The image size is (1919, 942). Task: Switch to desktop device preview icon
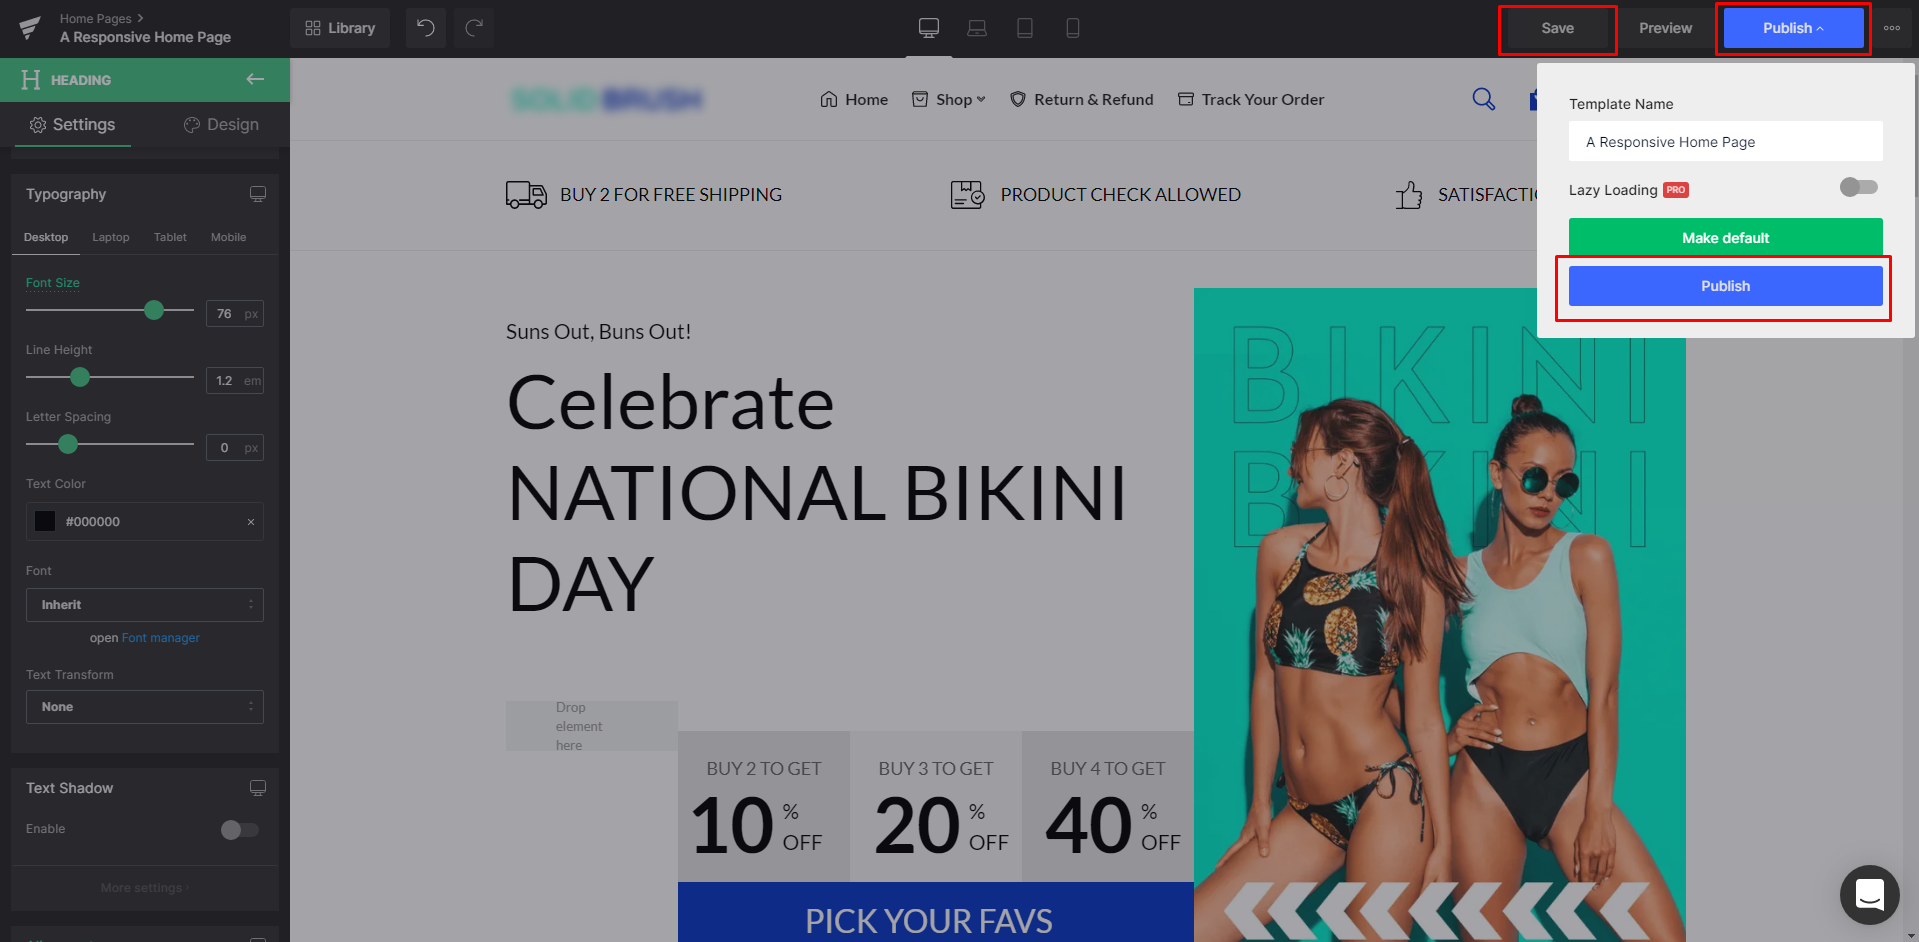point(929,28)
